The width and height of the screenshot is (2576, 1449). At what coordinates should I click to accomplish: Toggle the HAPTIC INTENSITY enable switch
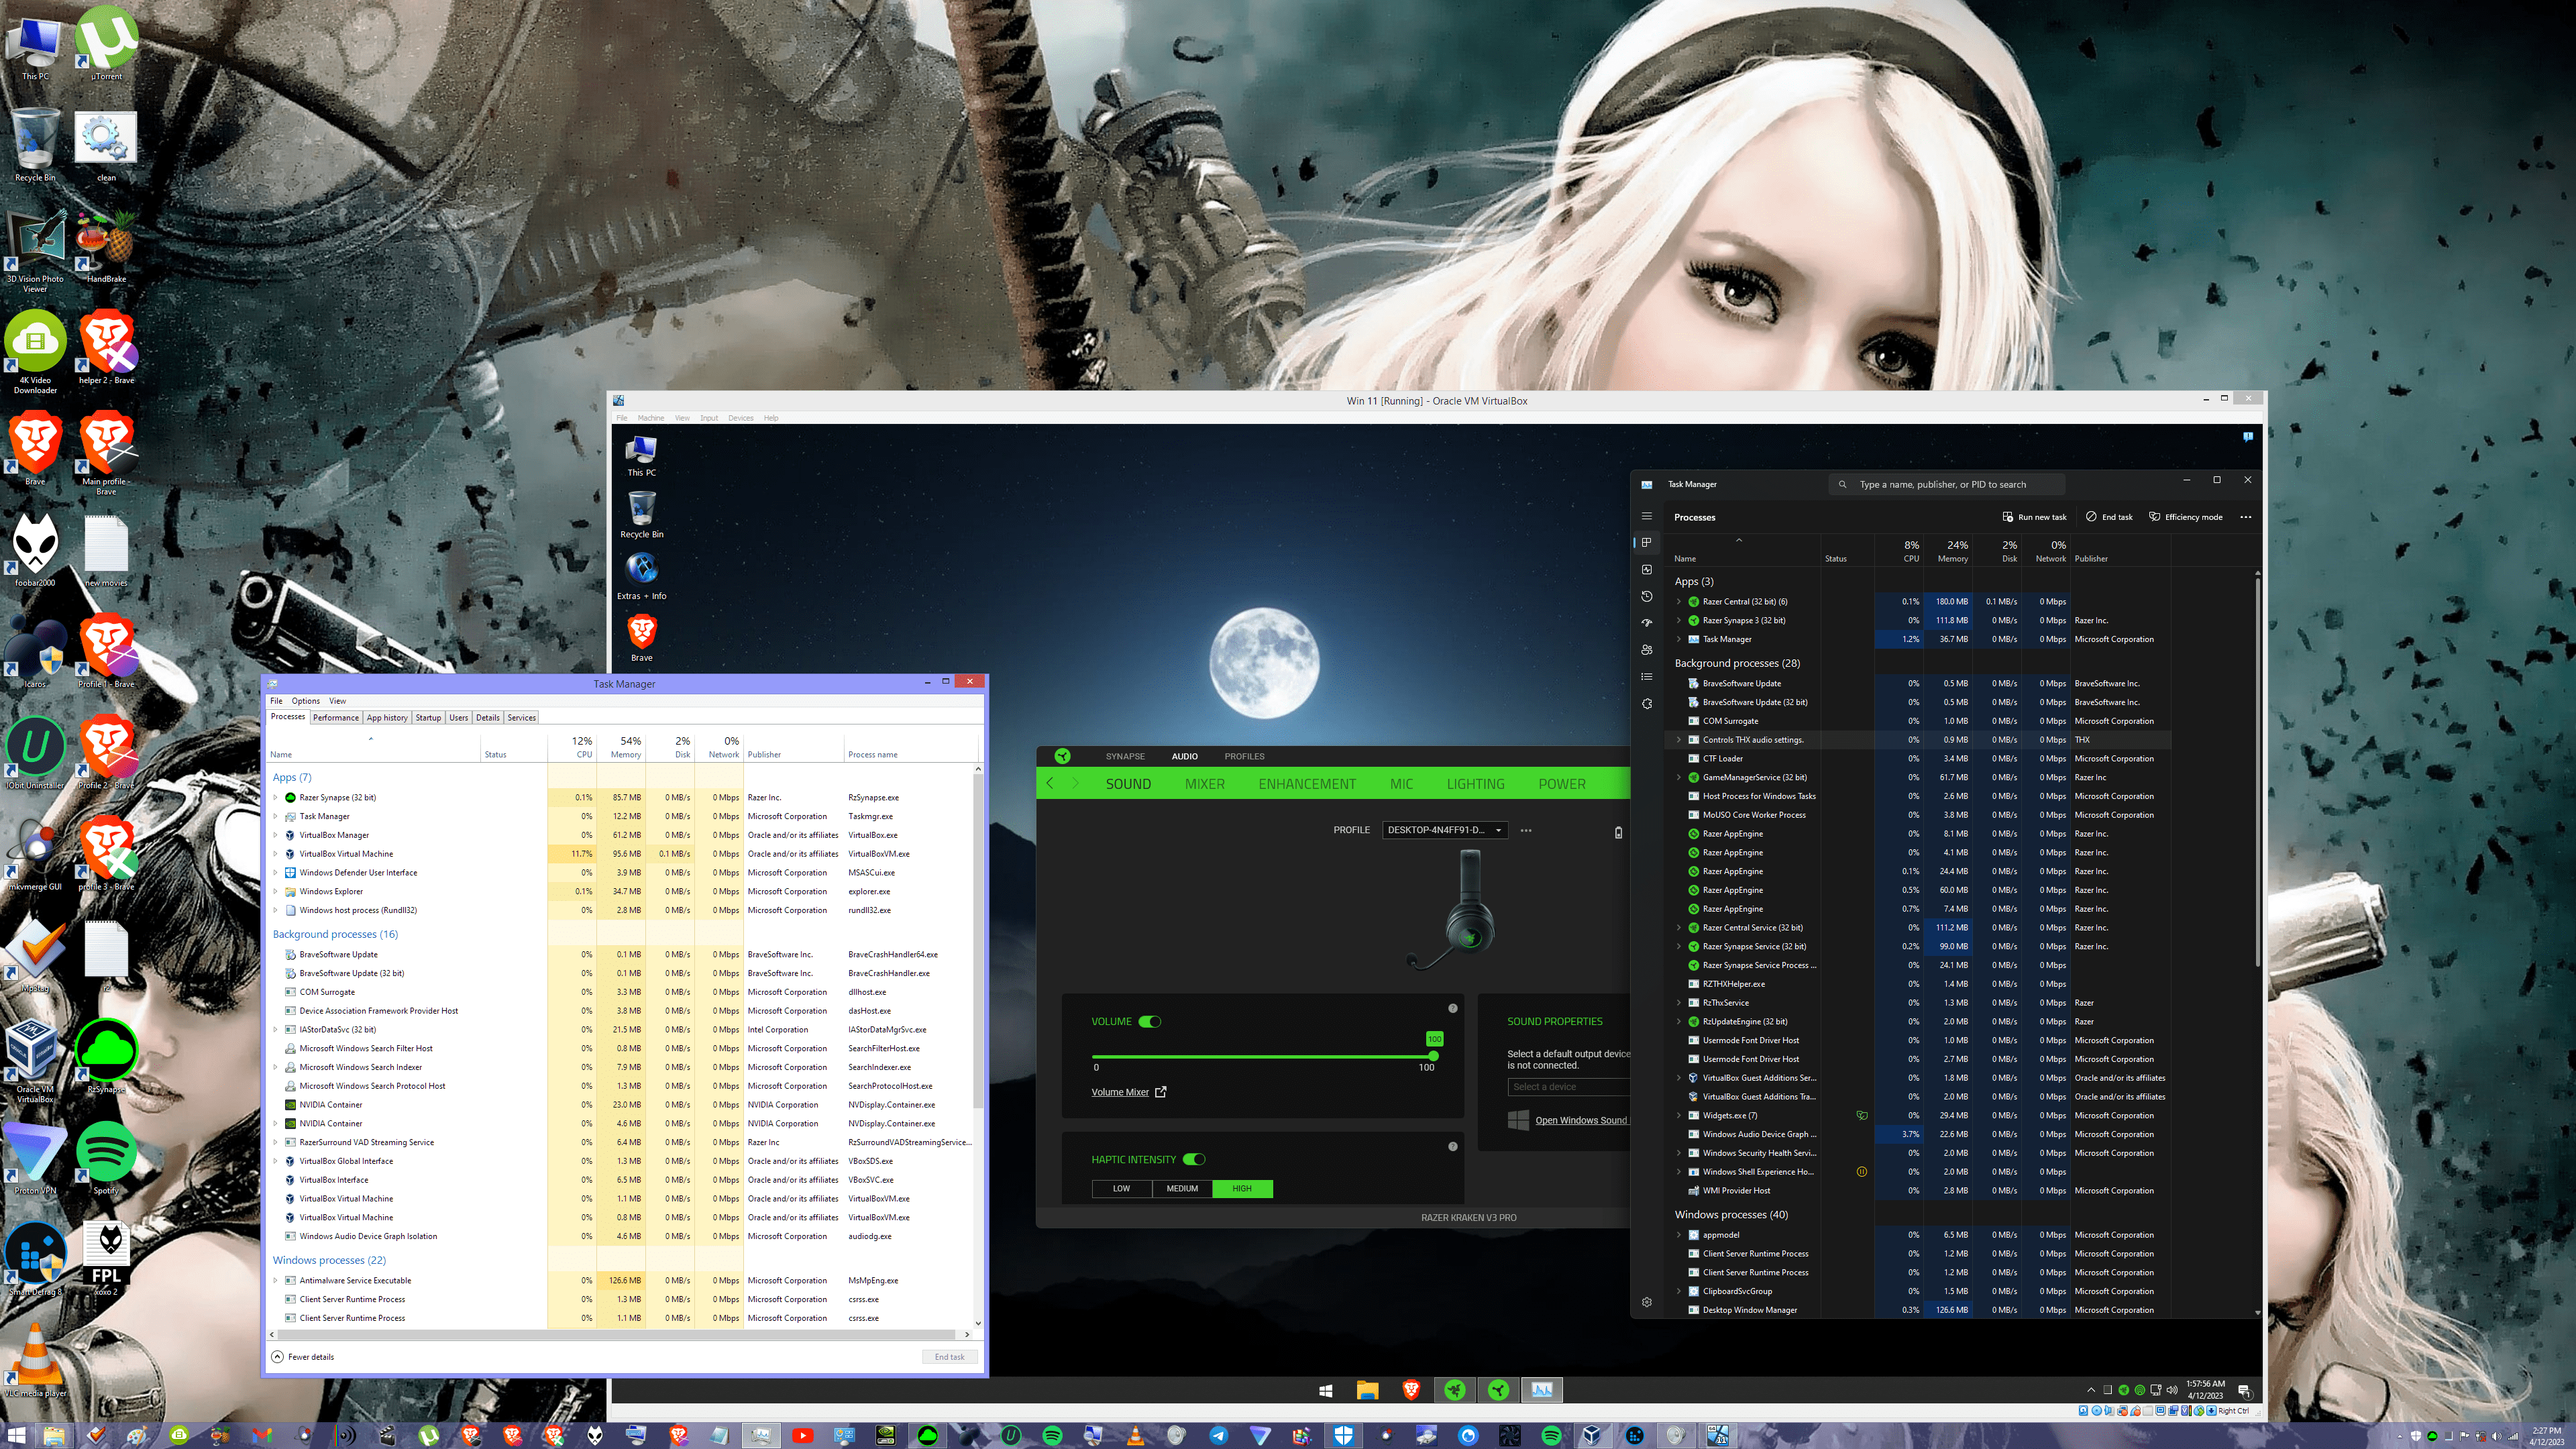(1194, 1159)
